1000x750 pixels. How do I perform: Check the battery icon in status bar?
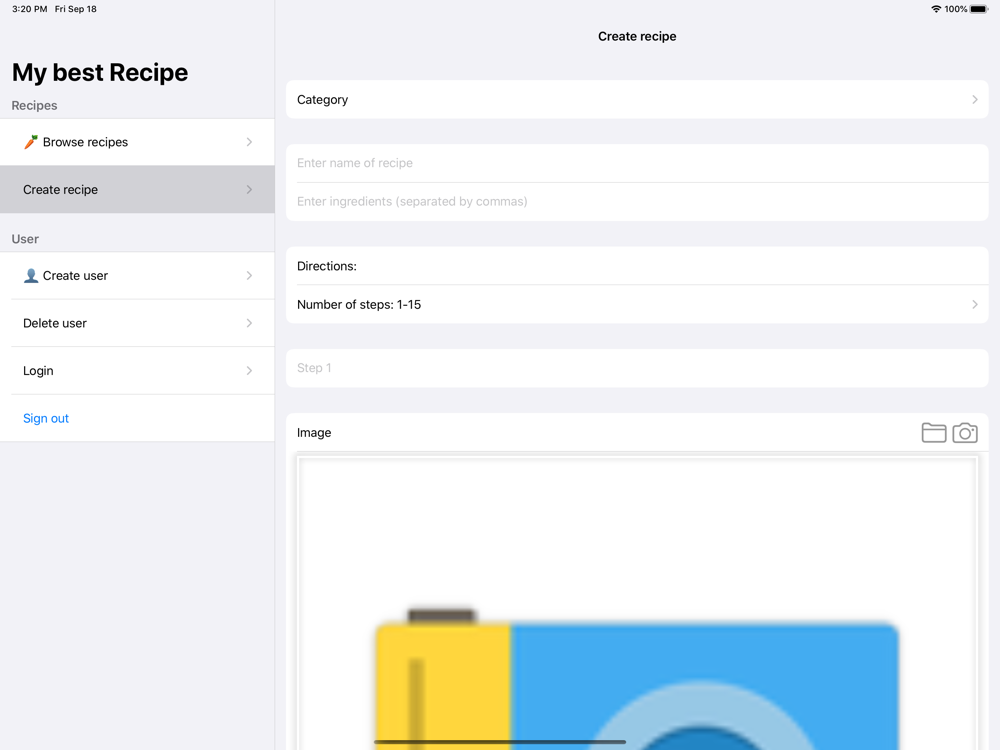point(979,9)
